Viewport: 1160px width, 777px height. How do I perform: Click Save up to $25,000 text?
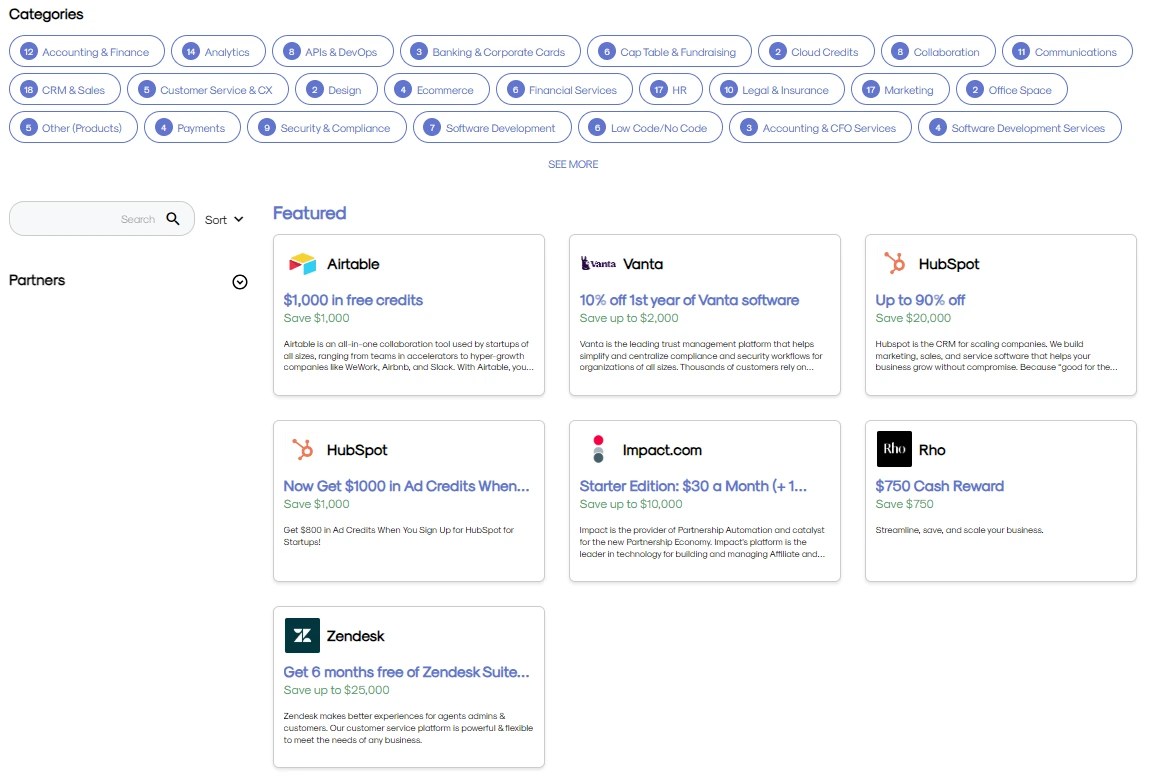pos(337,690)
